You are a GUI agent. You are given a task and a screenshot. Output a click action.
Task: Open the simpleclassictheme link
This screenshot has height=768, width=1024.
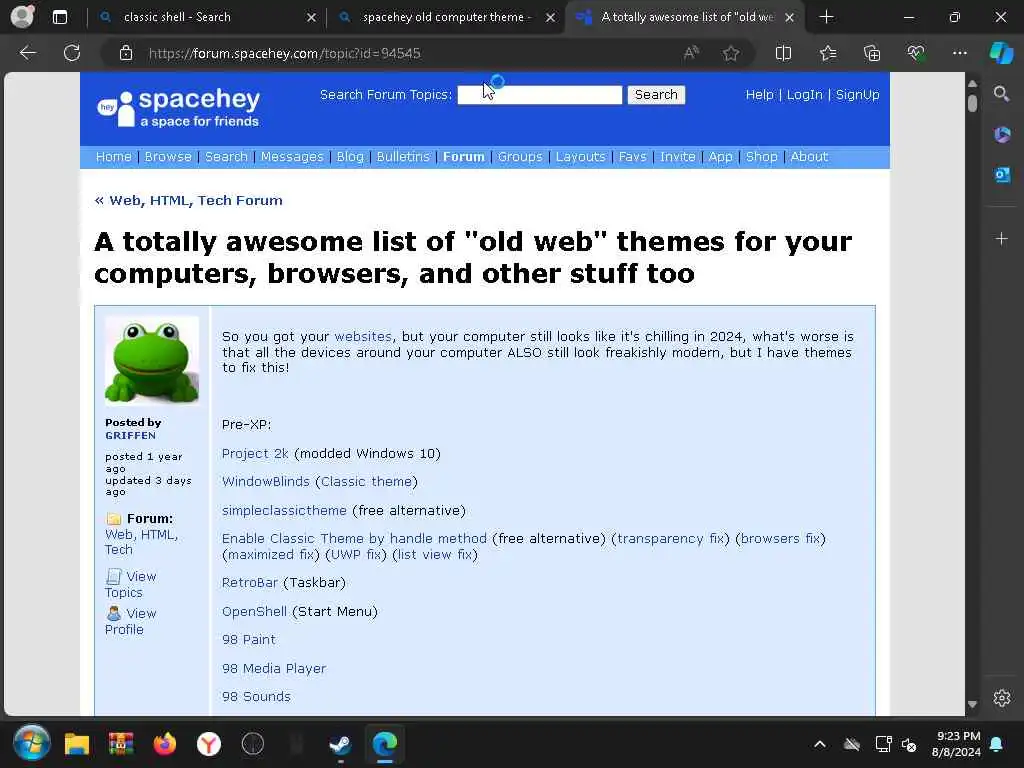point(284,511)
